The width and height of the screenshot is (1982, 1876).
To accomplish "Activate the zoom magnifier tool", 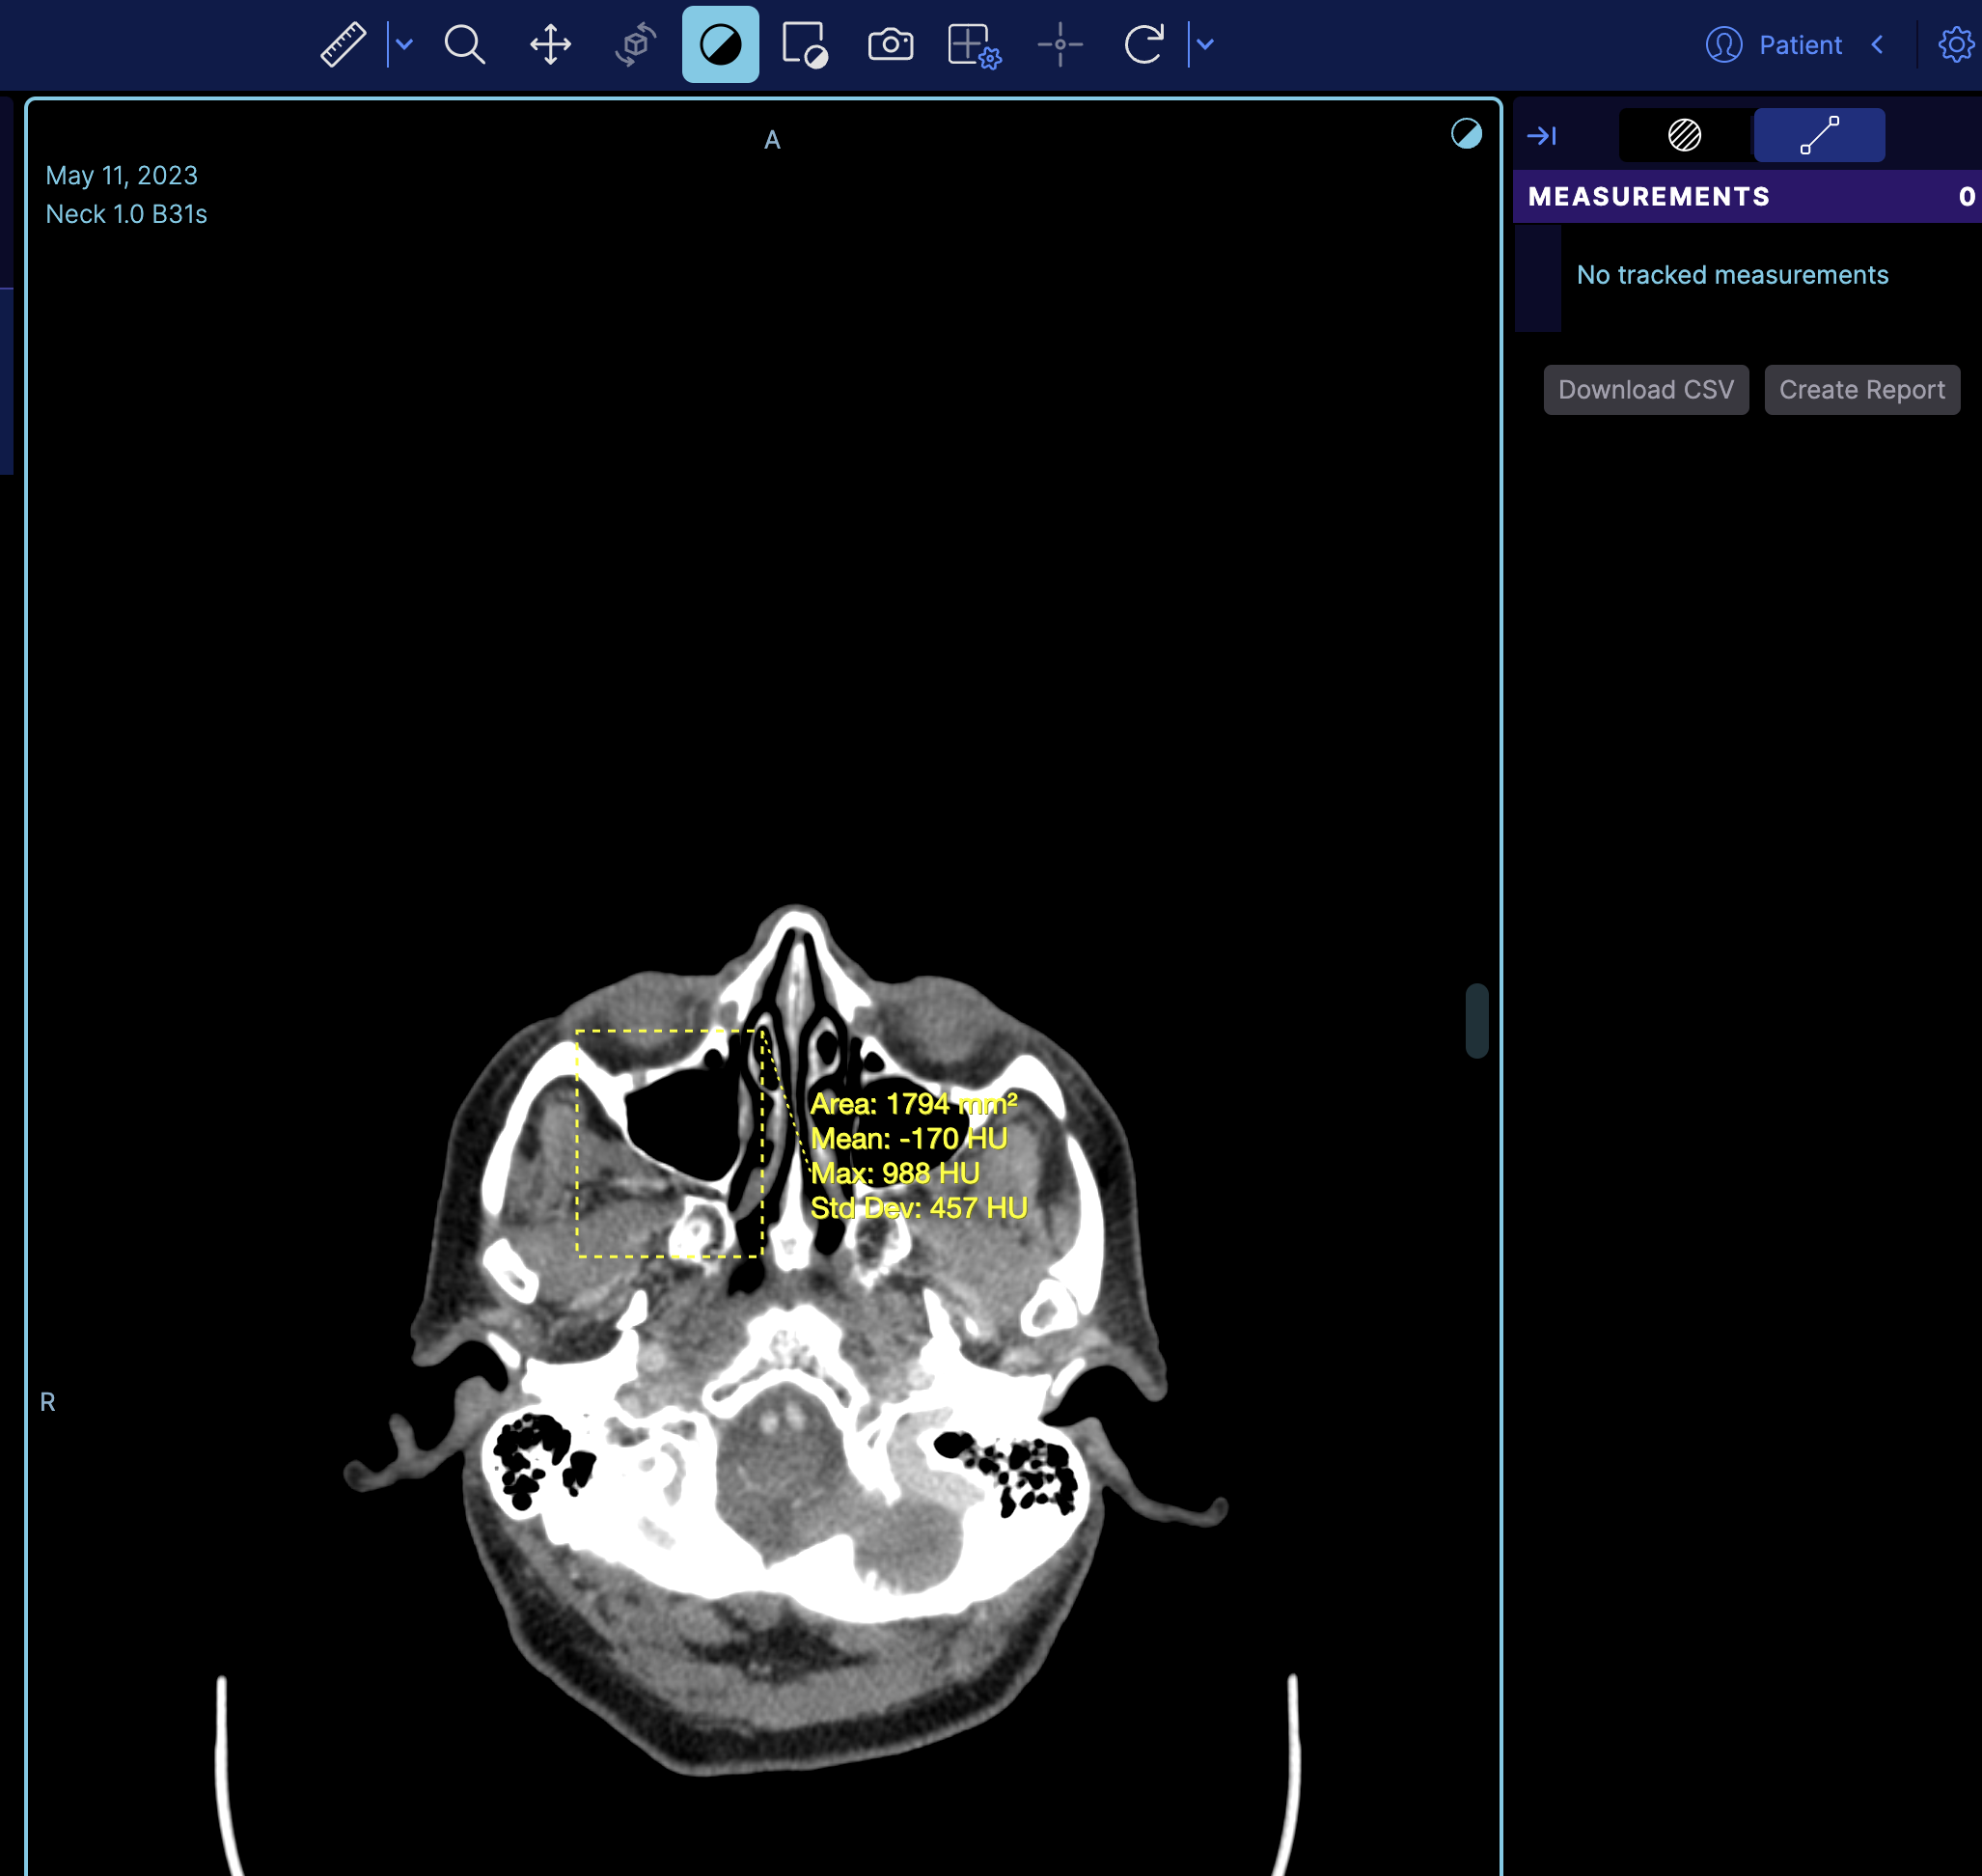I will tap(464, 45).
